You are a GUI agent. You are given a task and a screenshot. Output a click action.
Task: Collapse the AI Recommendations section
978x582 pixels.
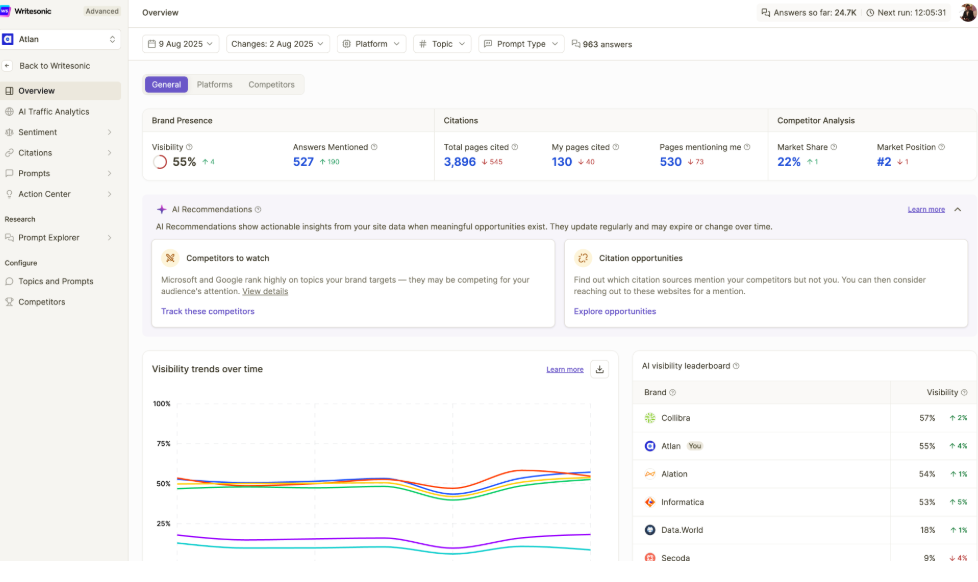tap(957, 210)
